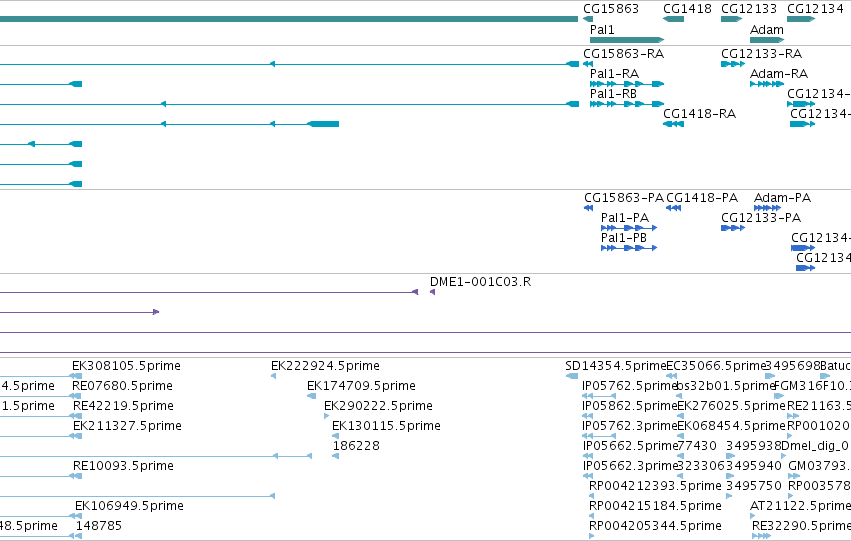Select the EK222924.5prime EST label
The image size is (851, 541).
325,366
